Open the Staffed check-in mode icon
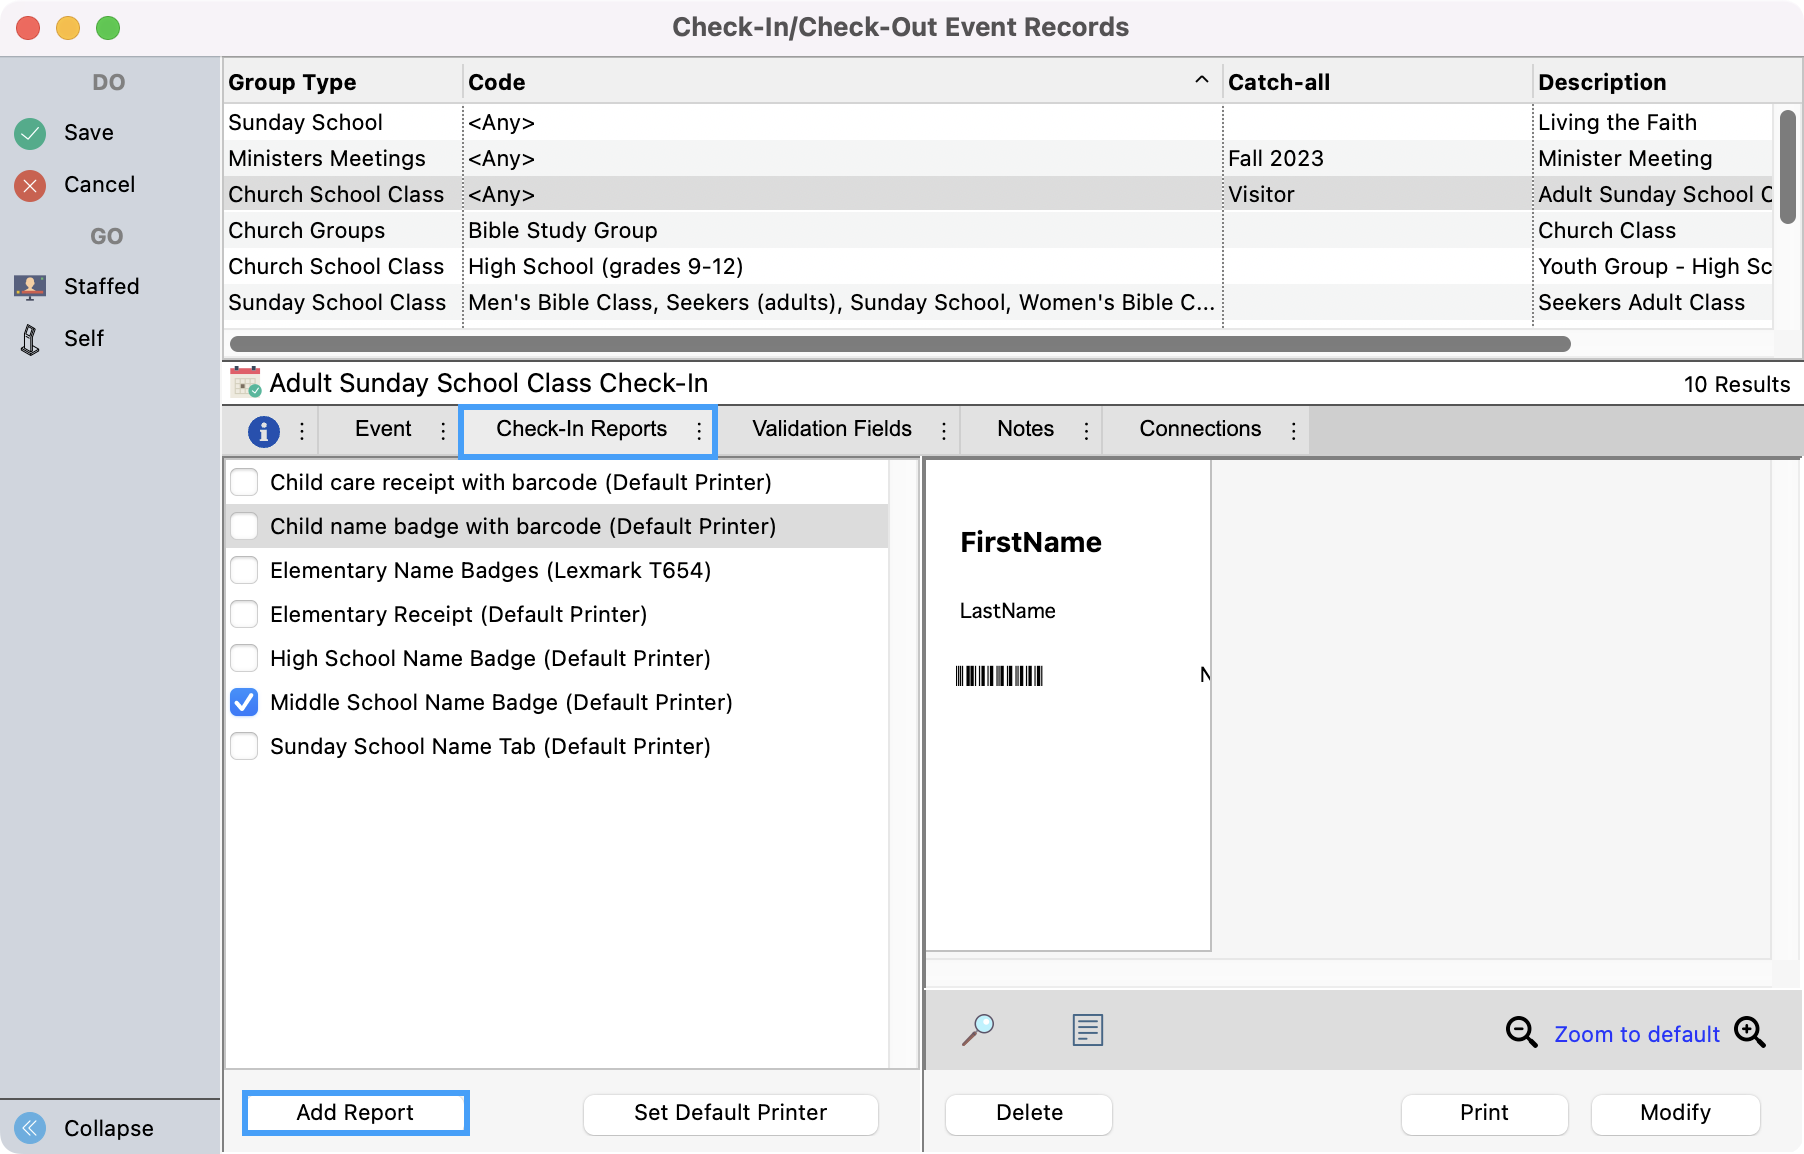This screenshot has height=1154, width=1804. pyautogui.click(x=29, y=286)
